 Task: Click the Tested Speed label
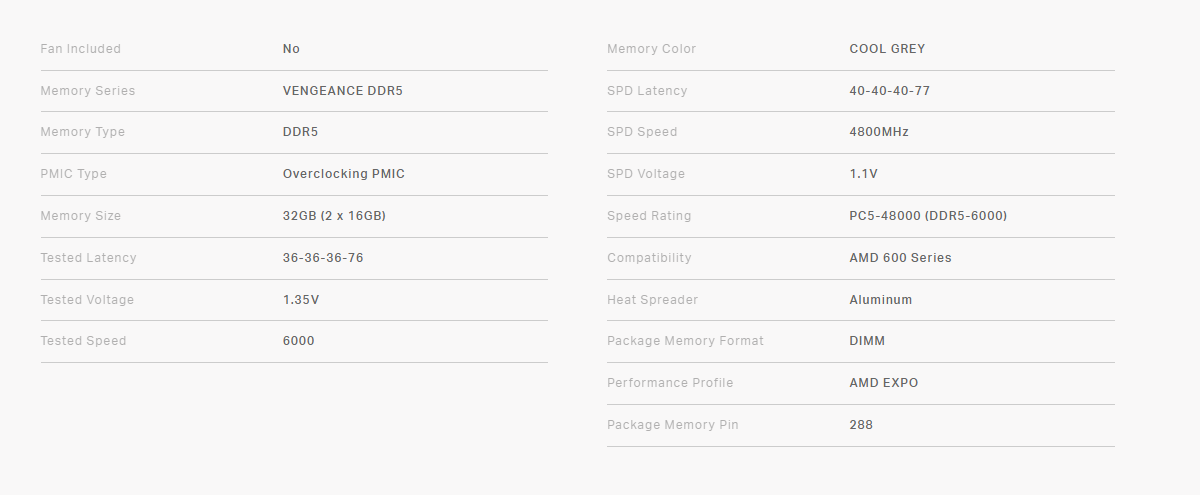pyautogui.click(x=83, y=341)
